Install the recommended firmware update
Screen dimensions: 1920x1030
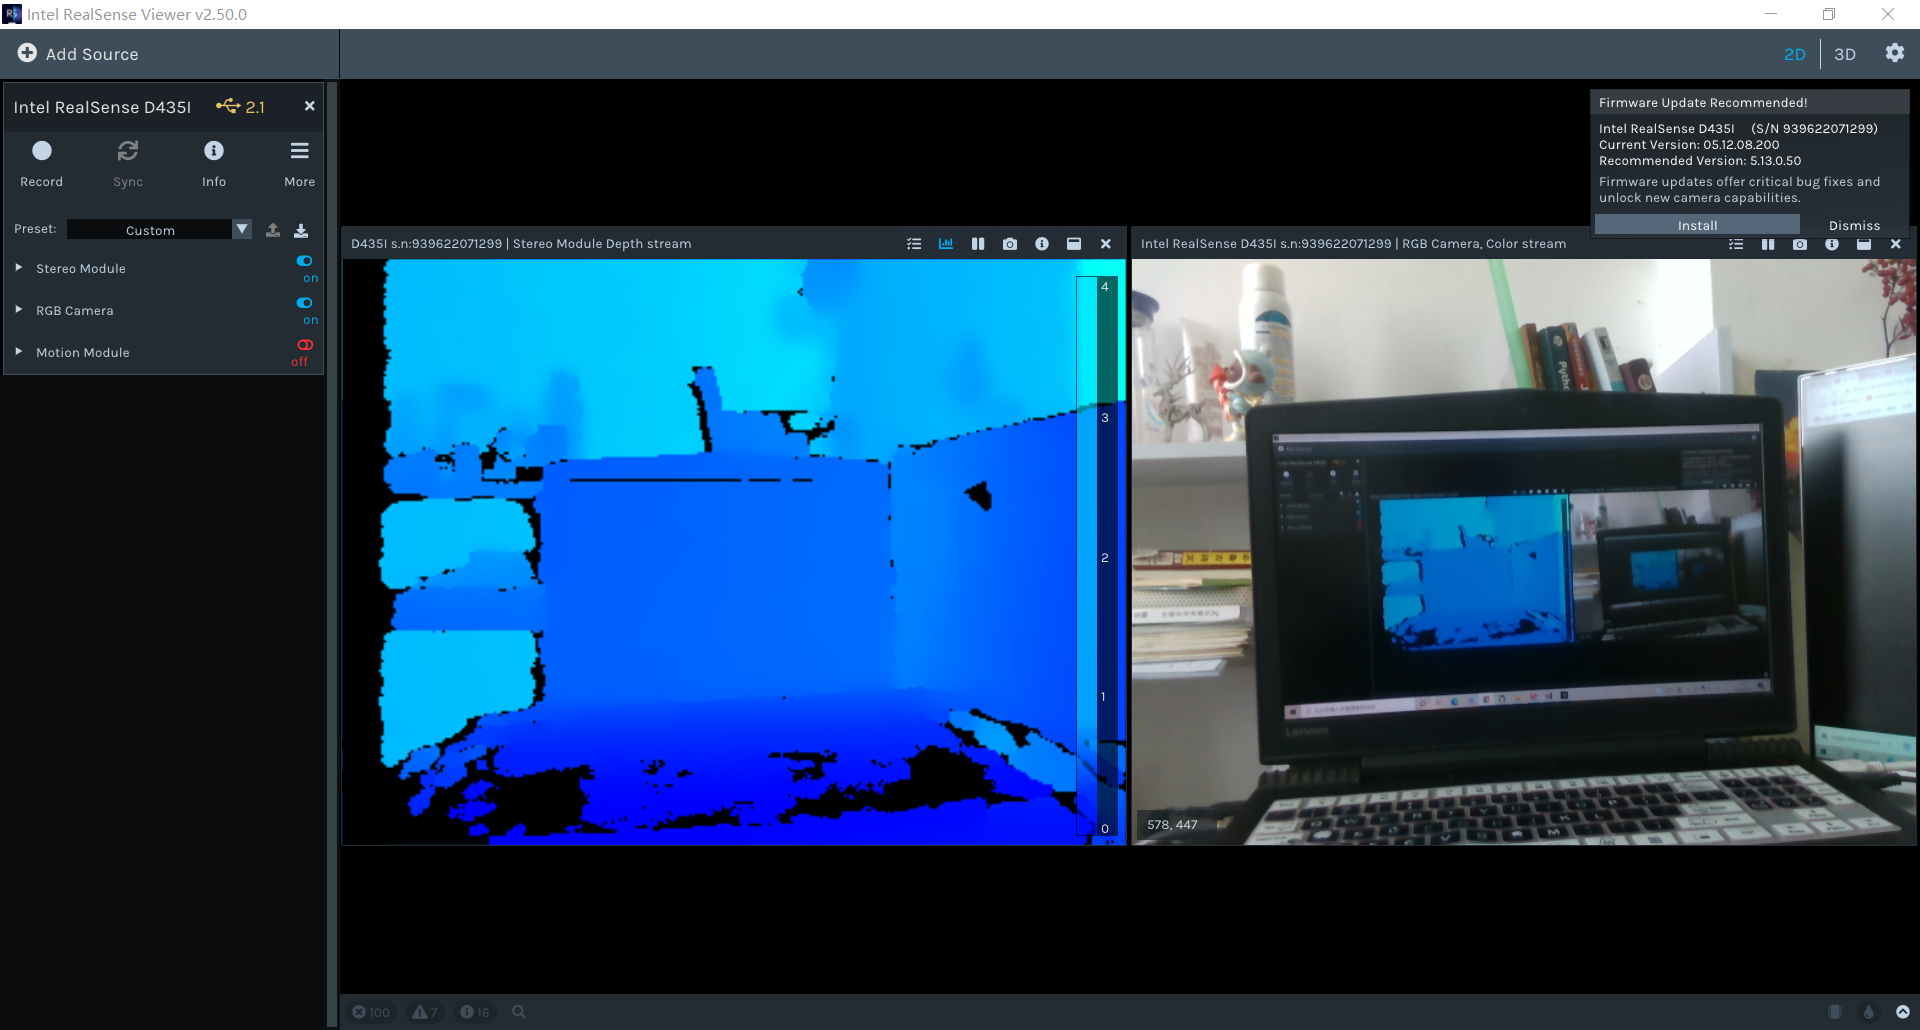click(x=1697, y=225)
